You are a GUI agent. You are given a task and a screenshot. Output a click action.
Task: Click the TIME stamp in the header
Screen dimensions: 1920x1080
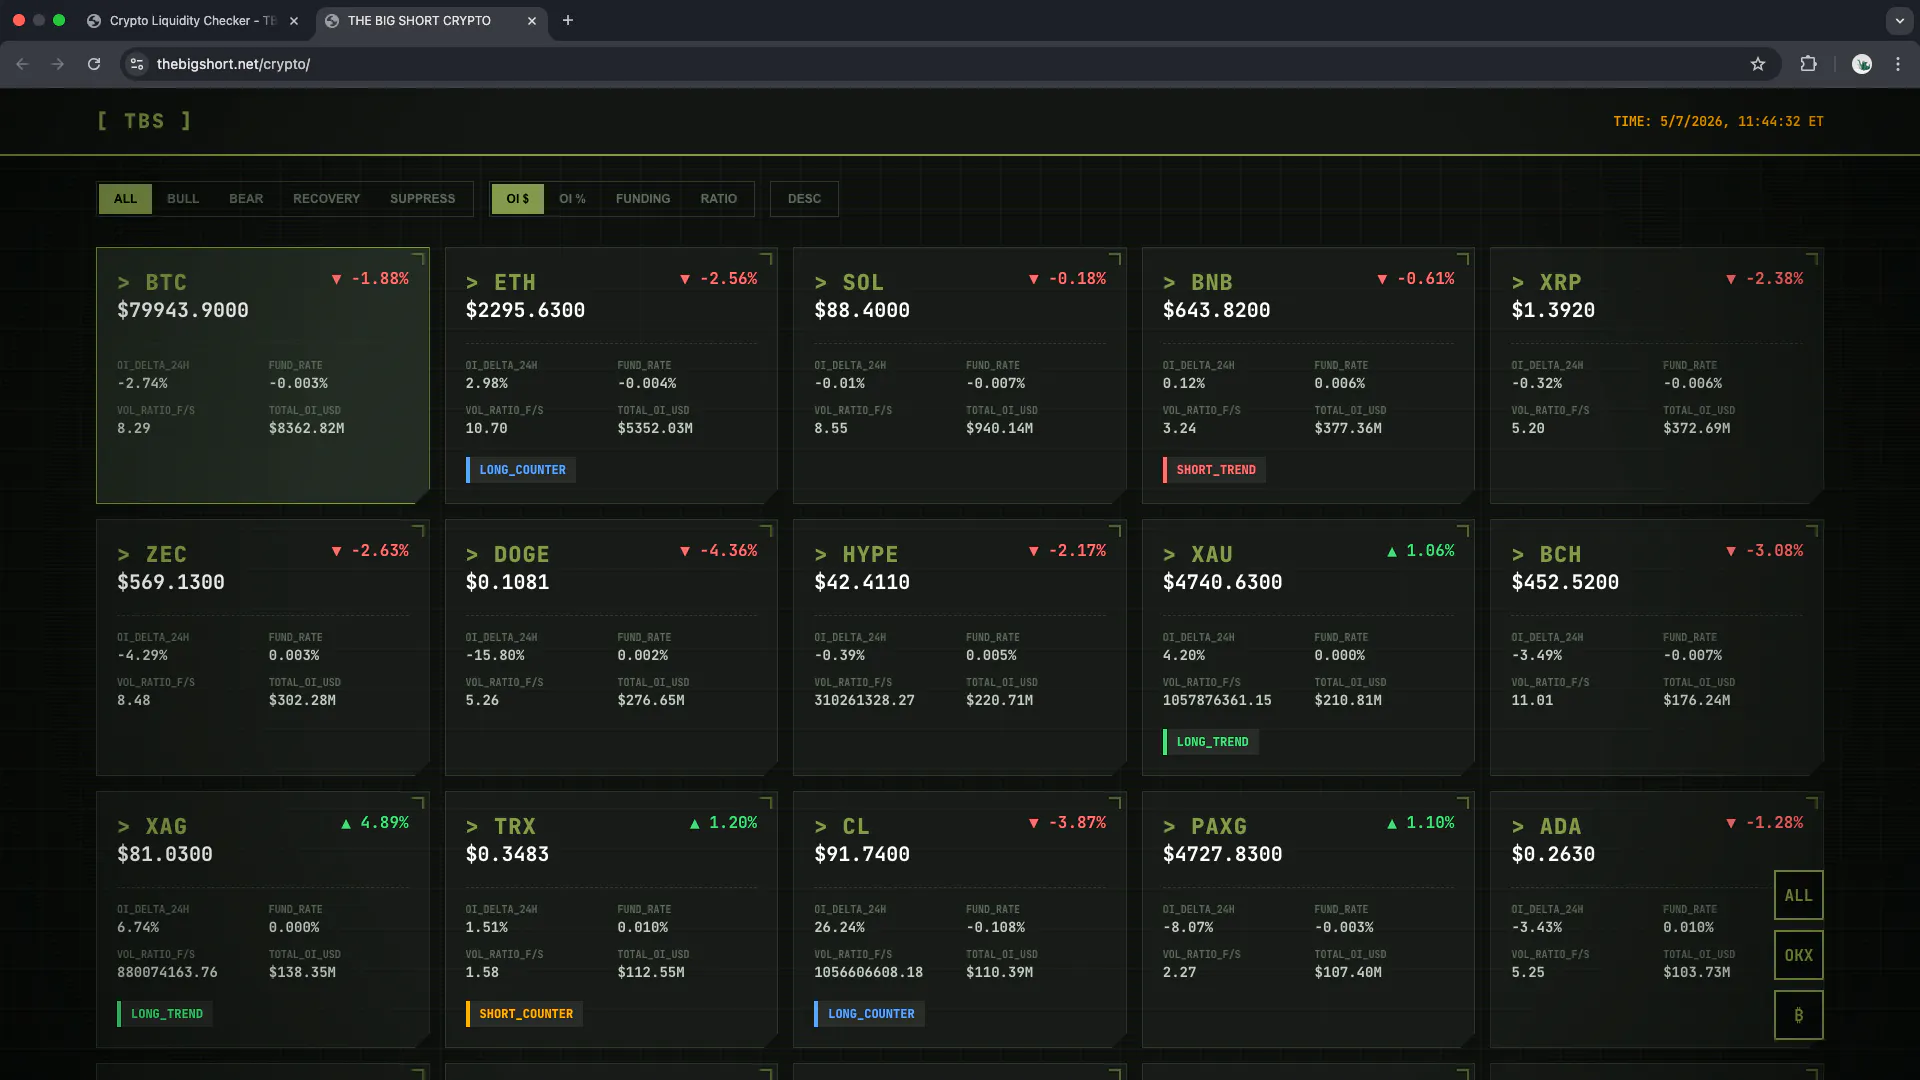click(x=1718, y=121)
